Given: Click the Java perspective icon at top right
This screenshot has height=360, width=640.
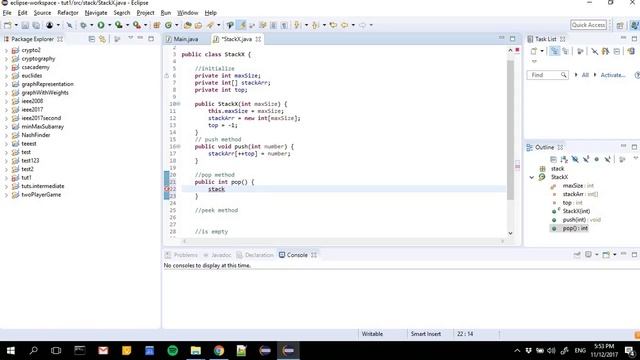Looking at the screenshot, I should pyautogui.click(x=634, y=25).
